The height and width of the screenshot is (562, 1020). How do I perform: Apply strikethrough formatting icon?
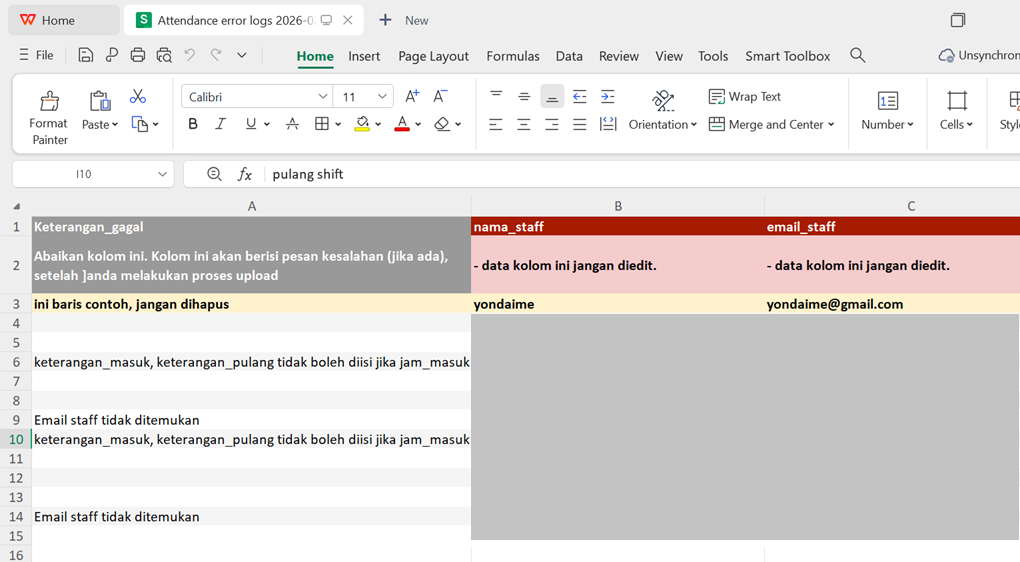[292, 124]
